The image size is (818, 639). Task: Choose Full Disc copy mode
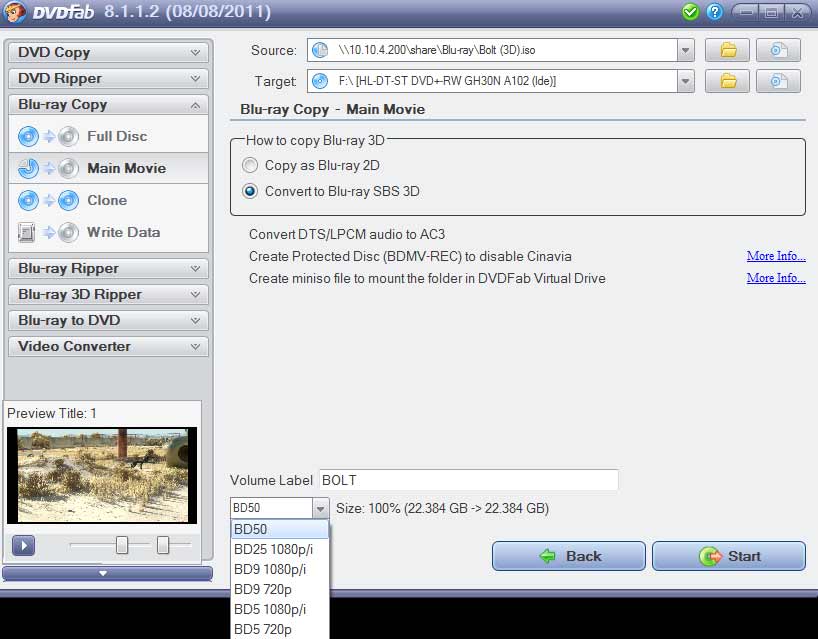pos(109,137)
